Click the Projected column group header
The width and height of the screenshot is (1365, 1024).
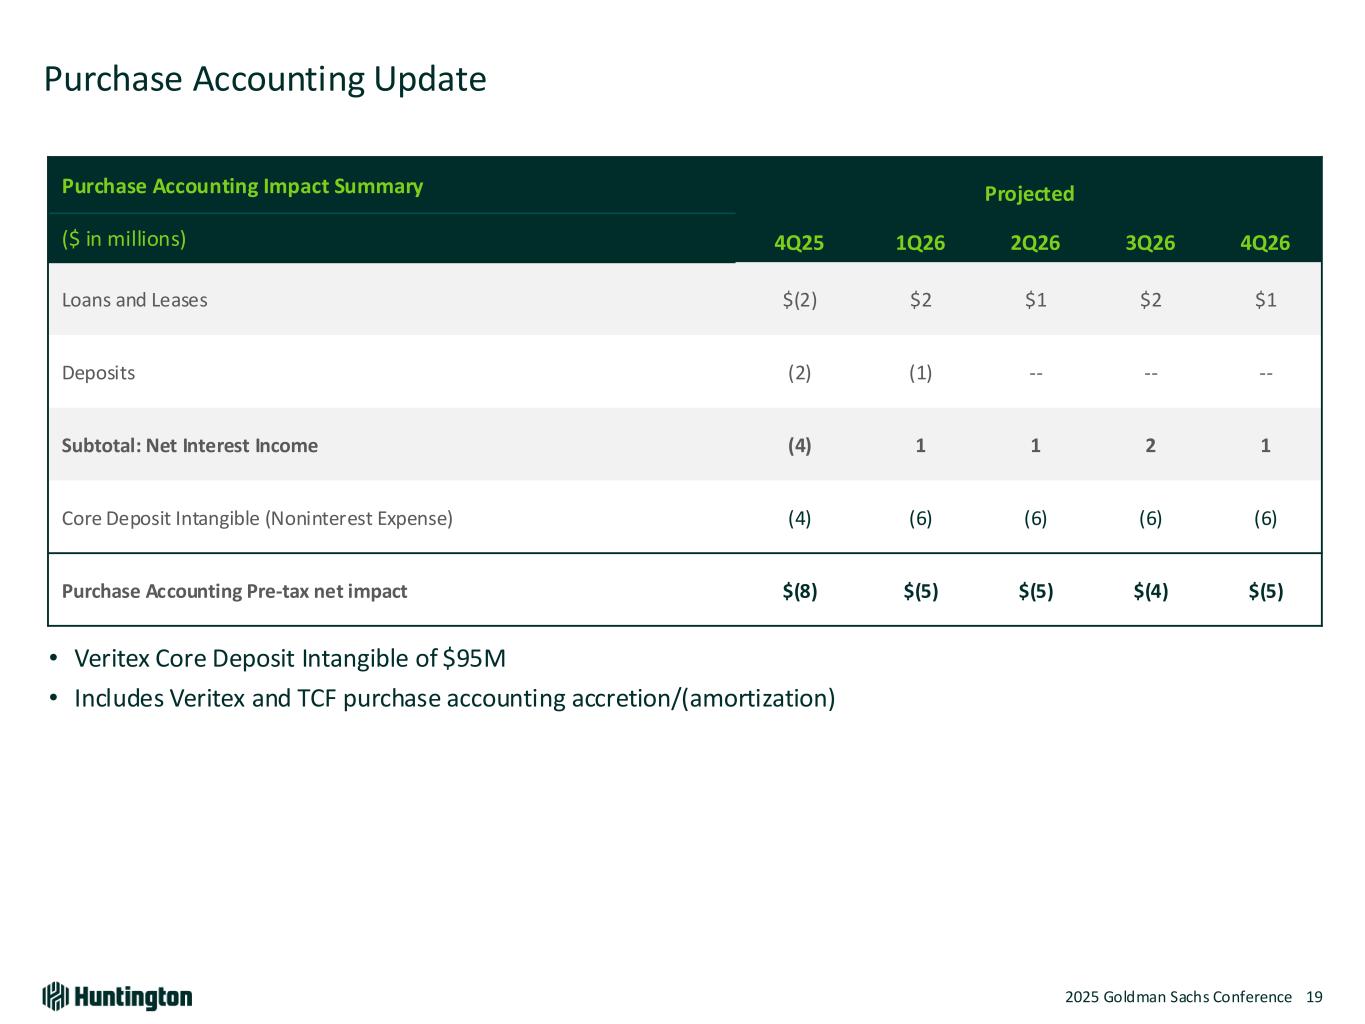click(x=1029, y=194)
